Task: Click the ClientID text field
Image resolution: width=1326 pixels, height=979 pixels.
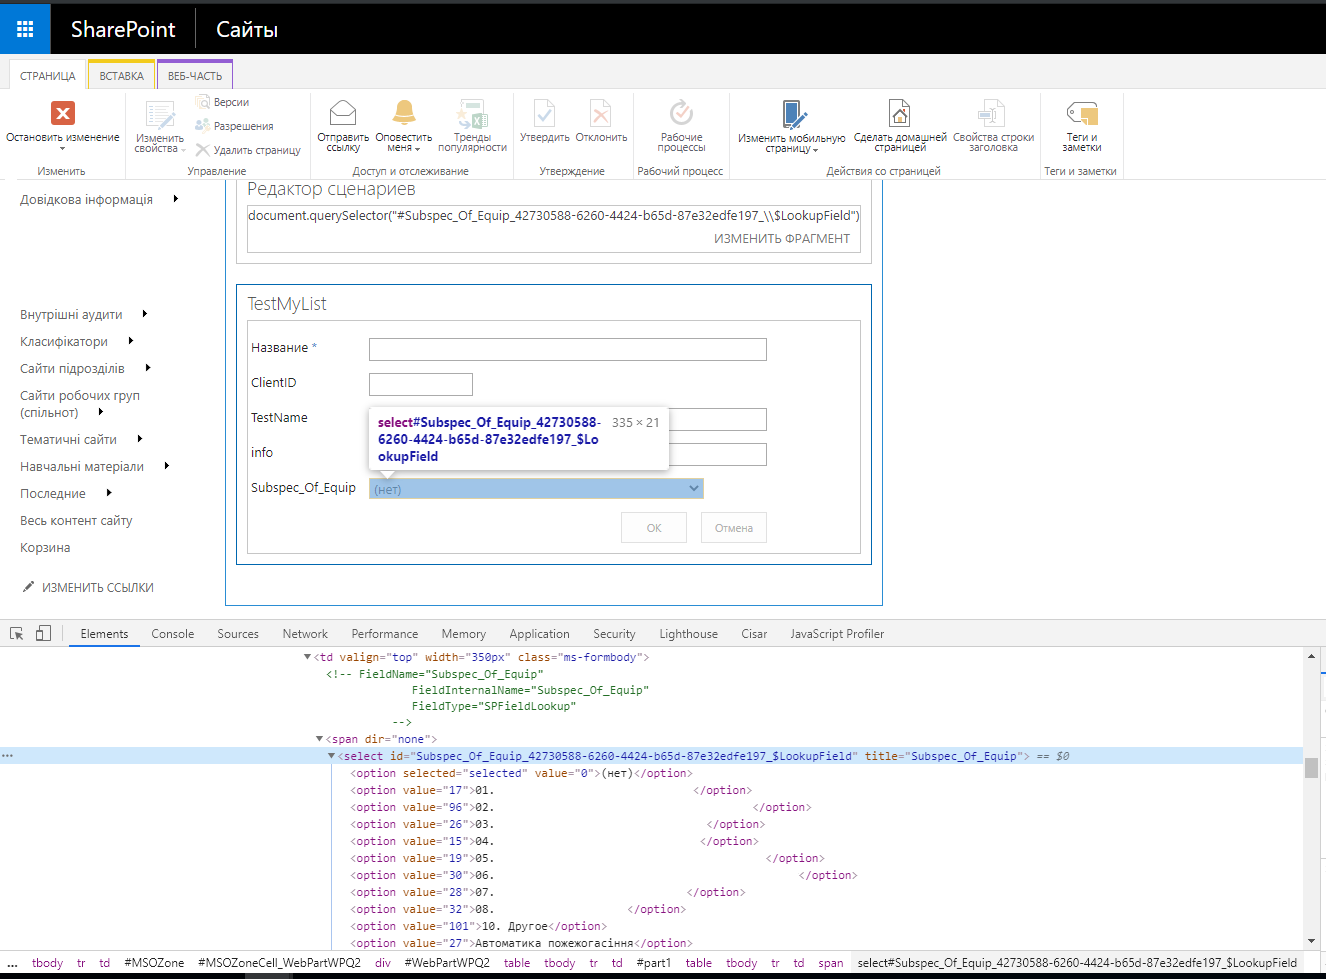Action: coord(421,384)
